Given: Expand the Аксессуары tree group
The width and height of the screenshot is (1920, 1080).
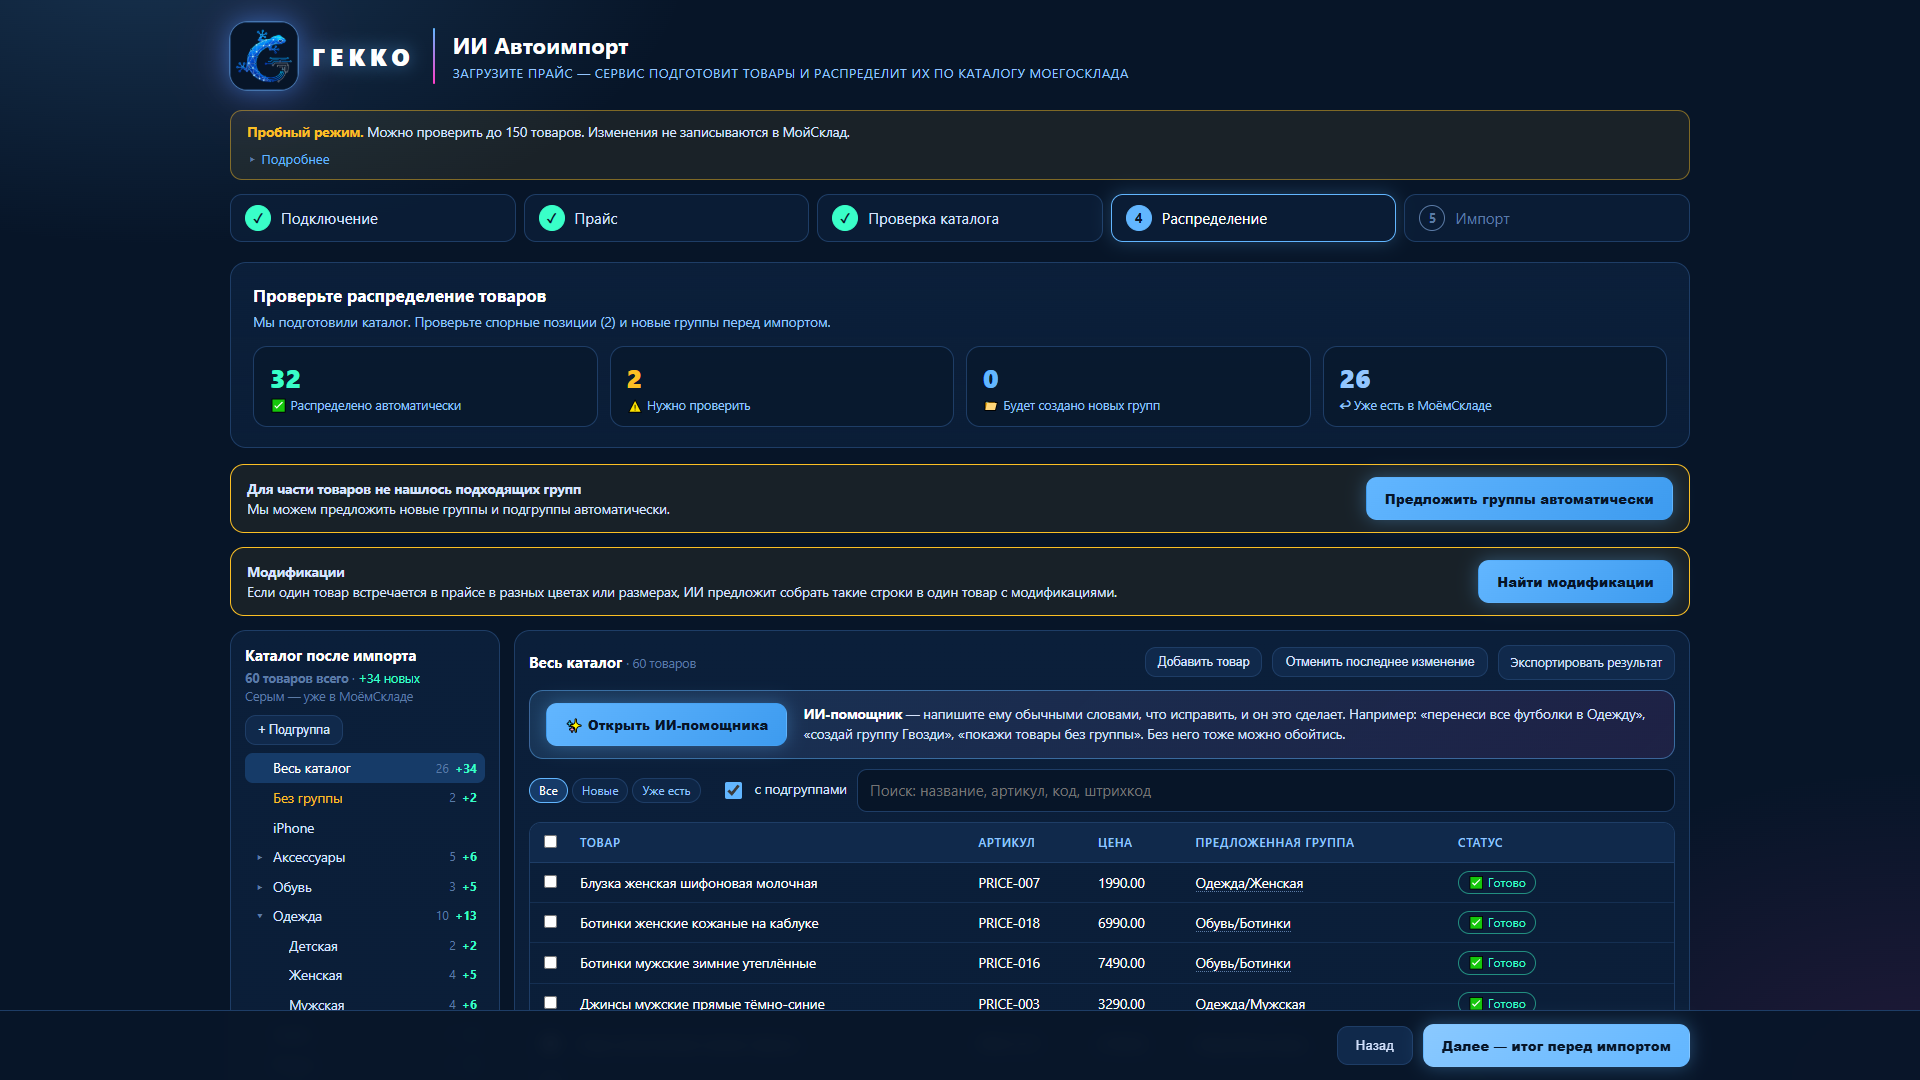Looking at the screenshot, I should coord(259,857).
